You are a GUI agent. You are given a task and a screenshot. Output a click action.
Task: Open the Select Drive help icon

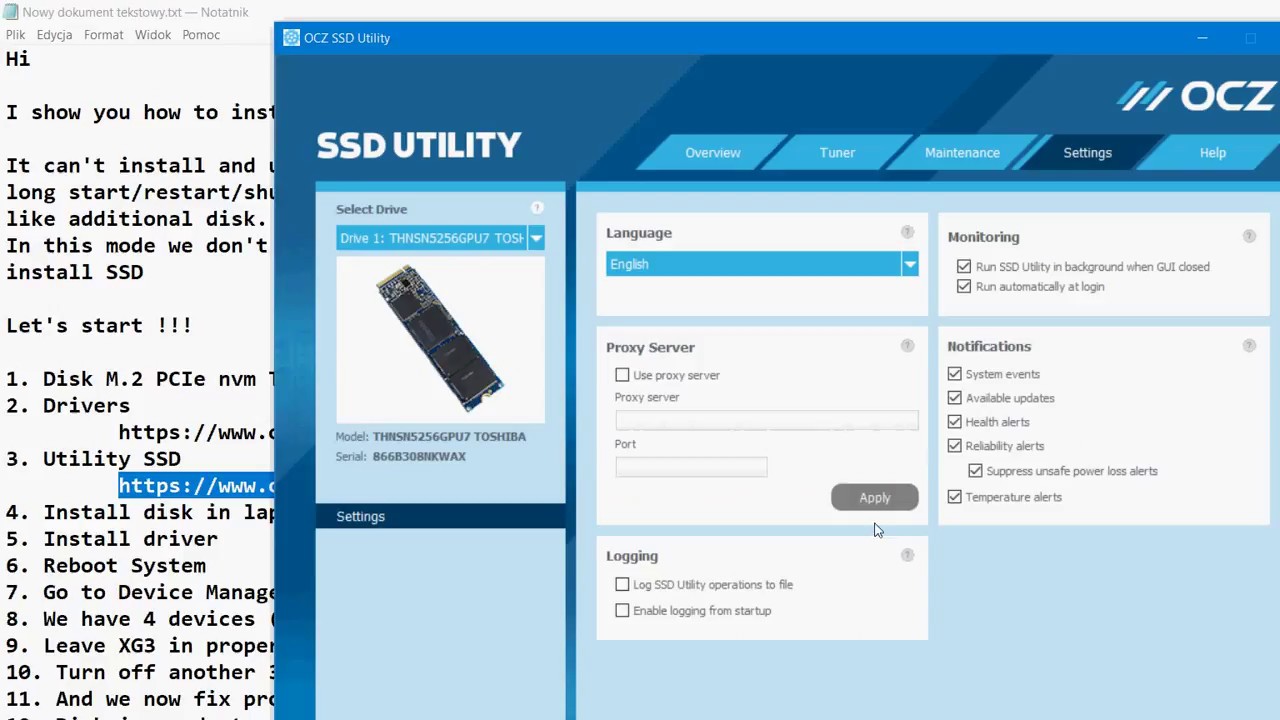(x=537, y=208)
